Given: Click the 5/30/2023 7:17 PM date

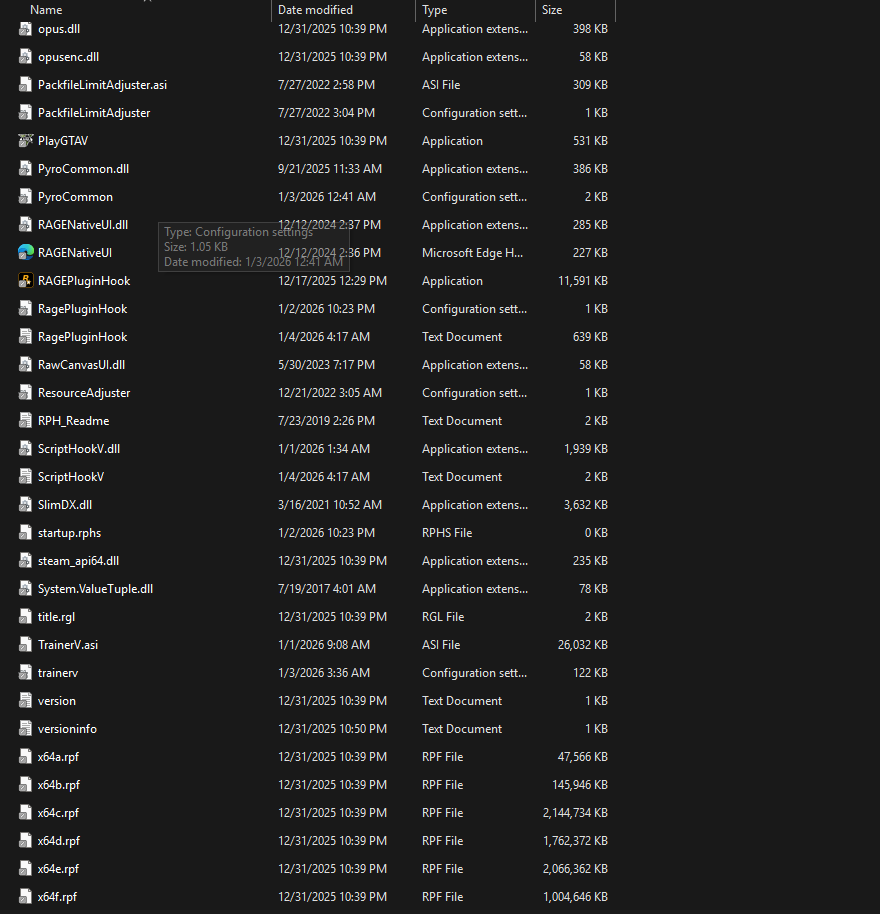Looking at the screenshot, I should click(326, 364).
